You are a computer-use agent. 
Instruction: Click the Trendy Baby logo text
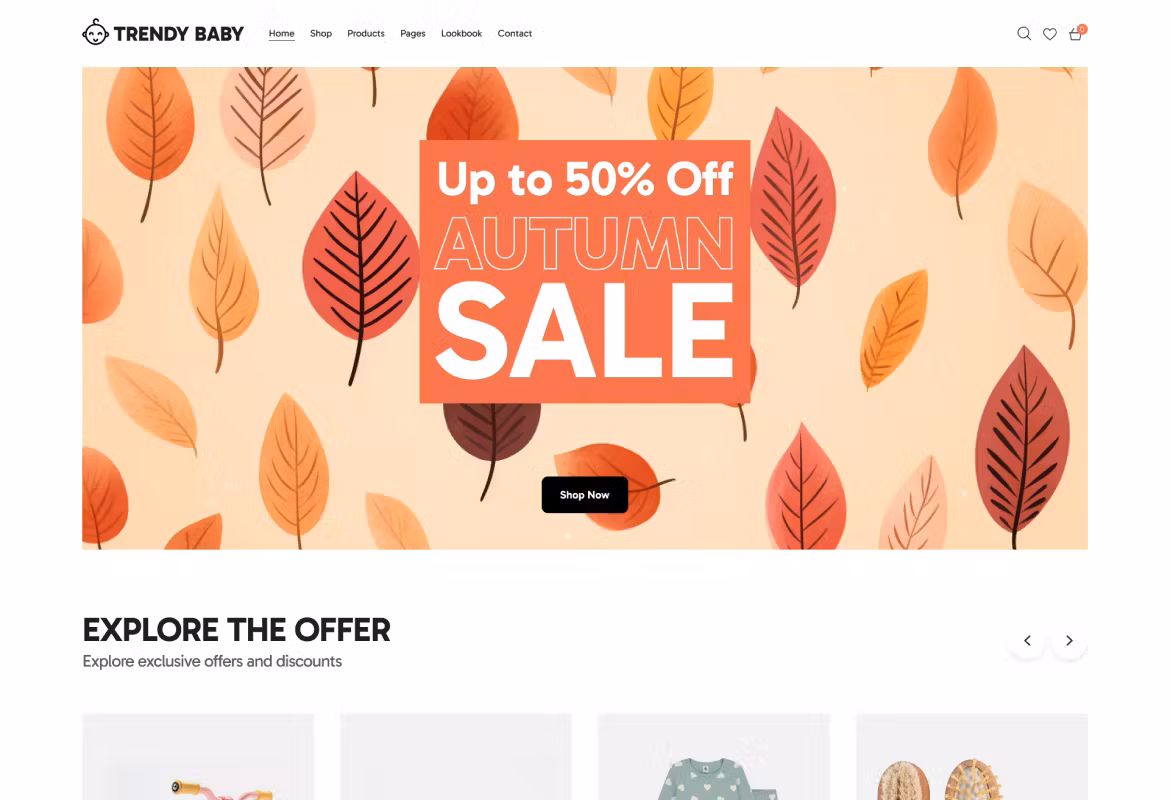pos(178,34)
